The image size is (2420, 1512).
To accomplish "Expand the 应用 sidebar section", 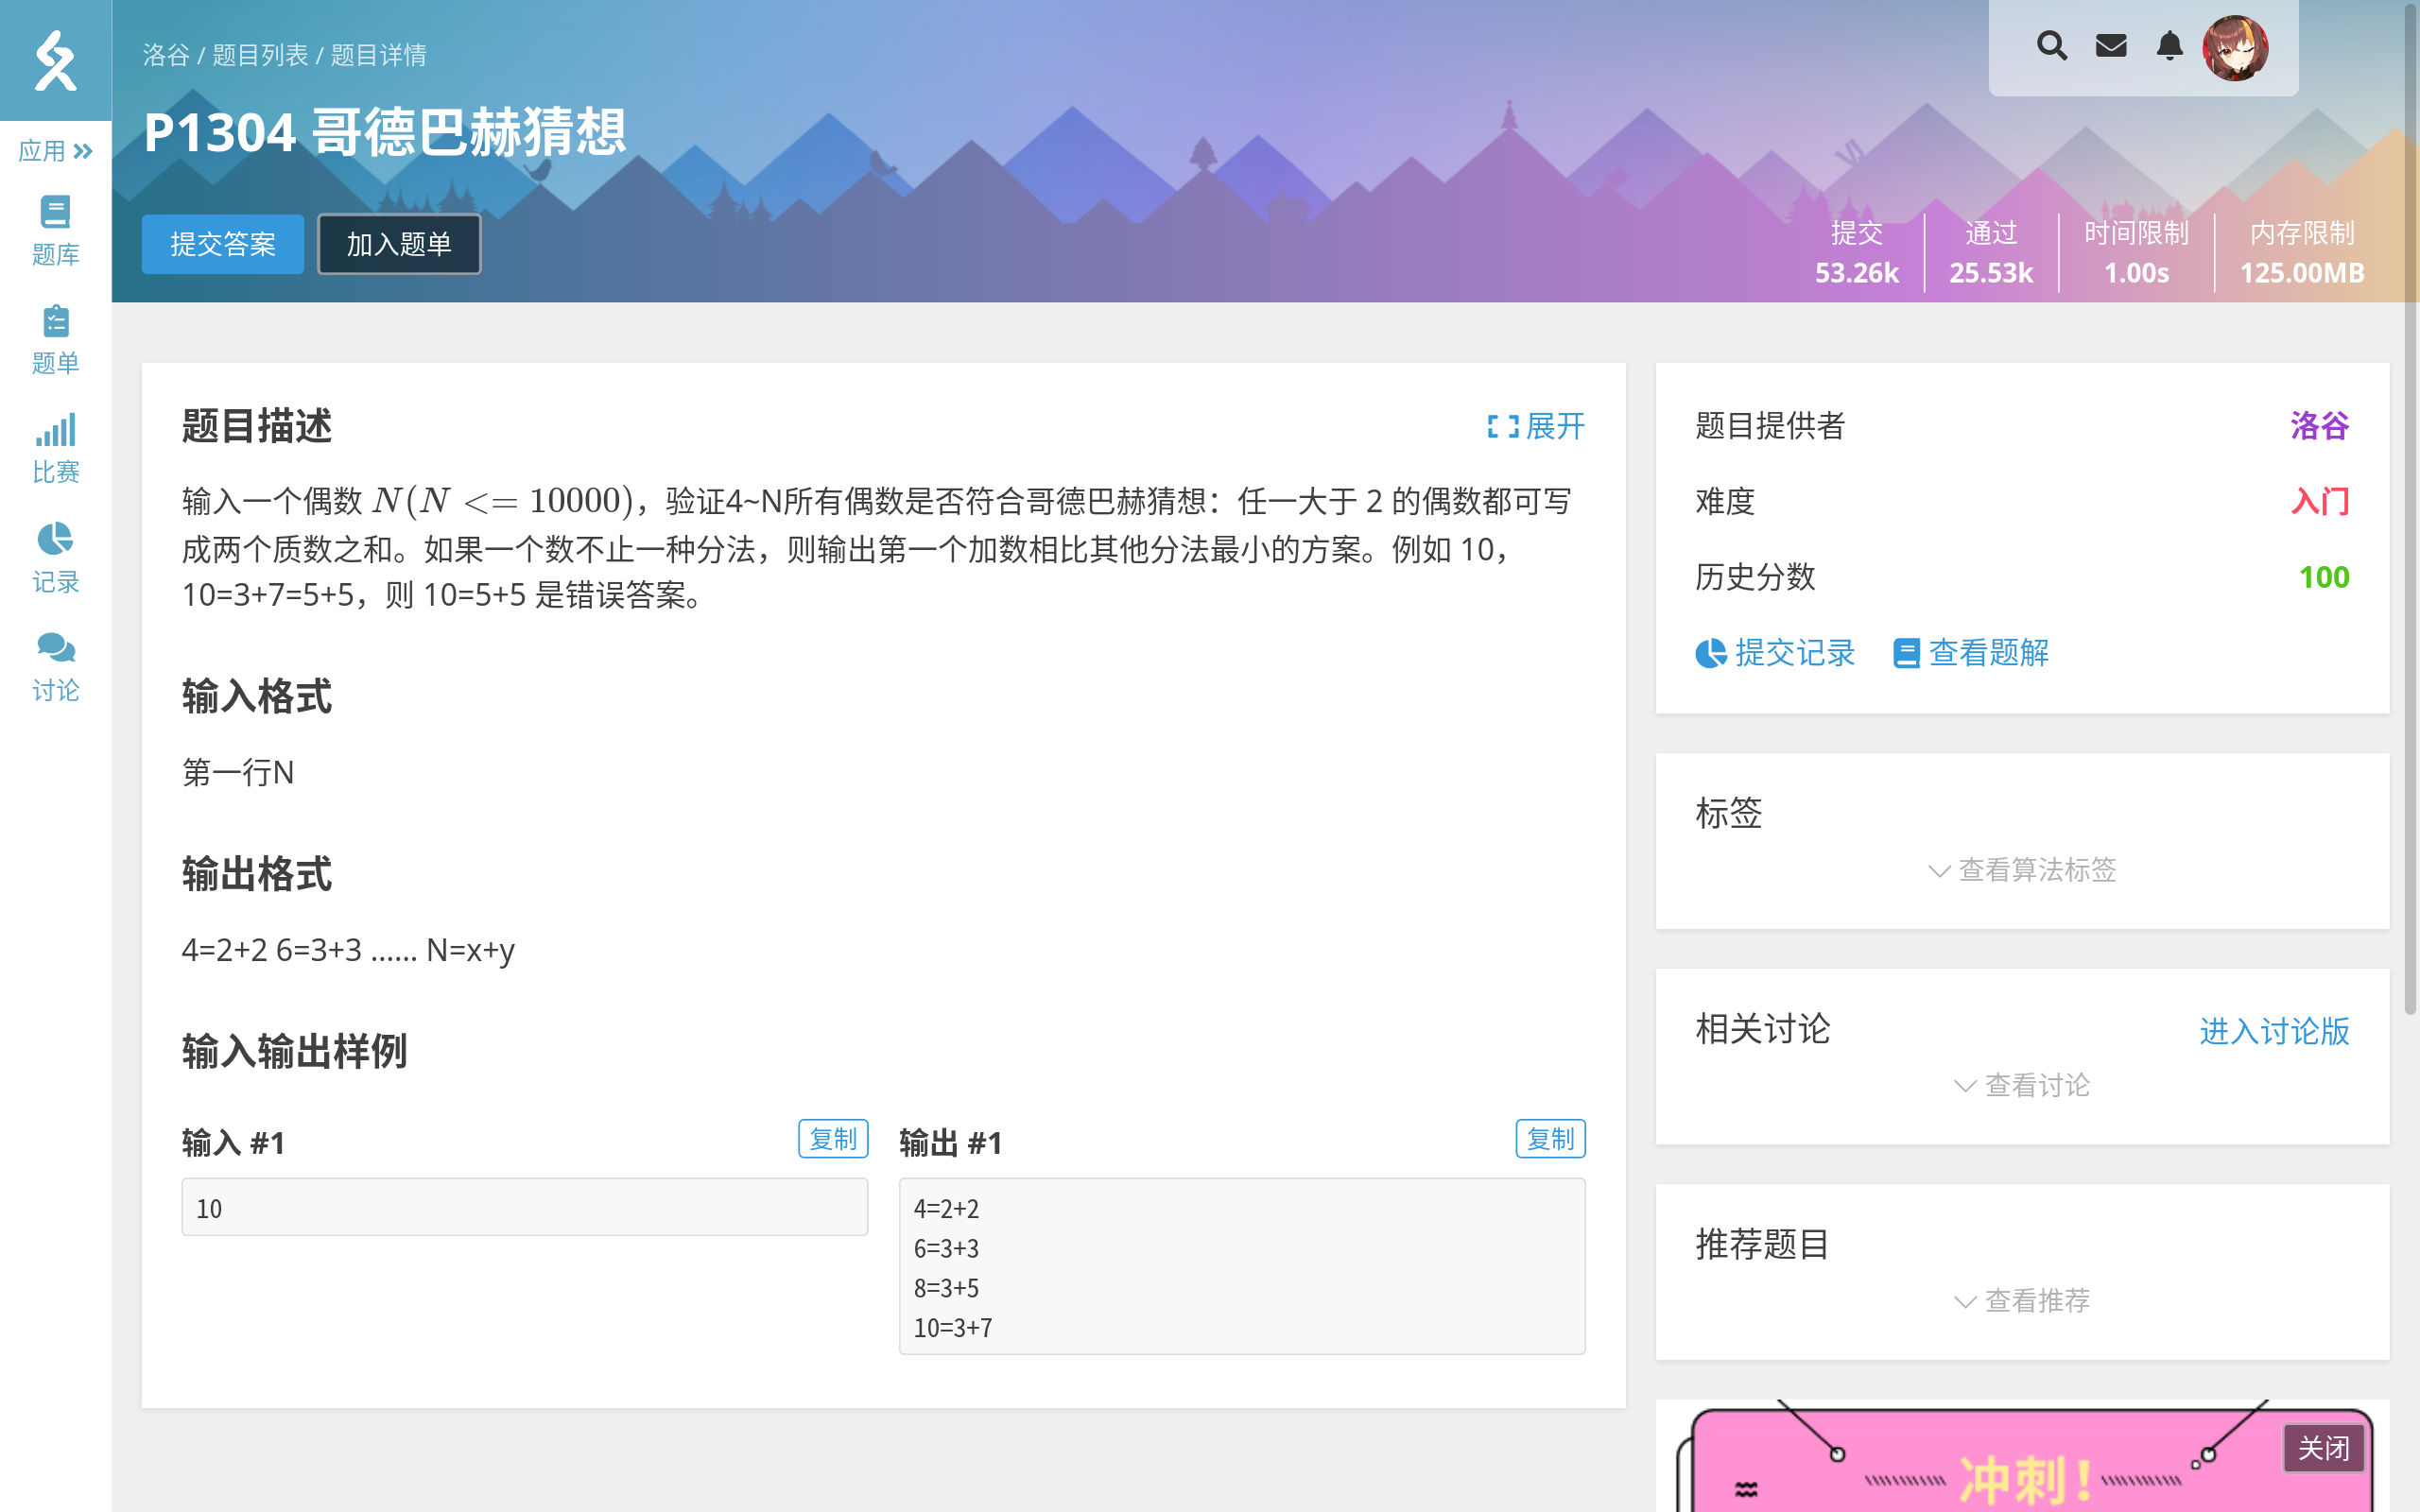I will 54,150.
